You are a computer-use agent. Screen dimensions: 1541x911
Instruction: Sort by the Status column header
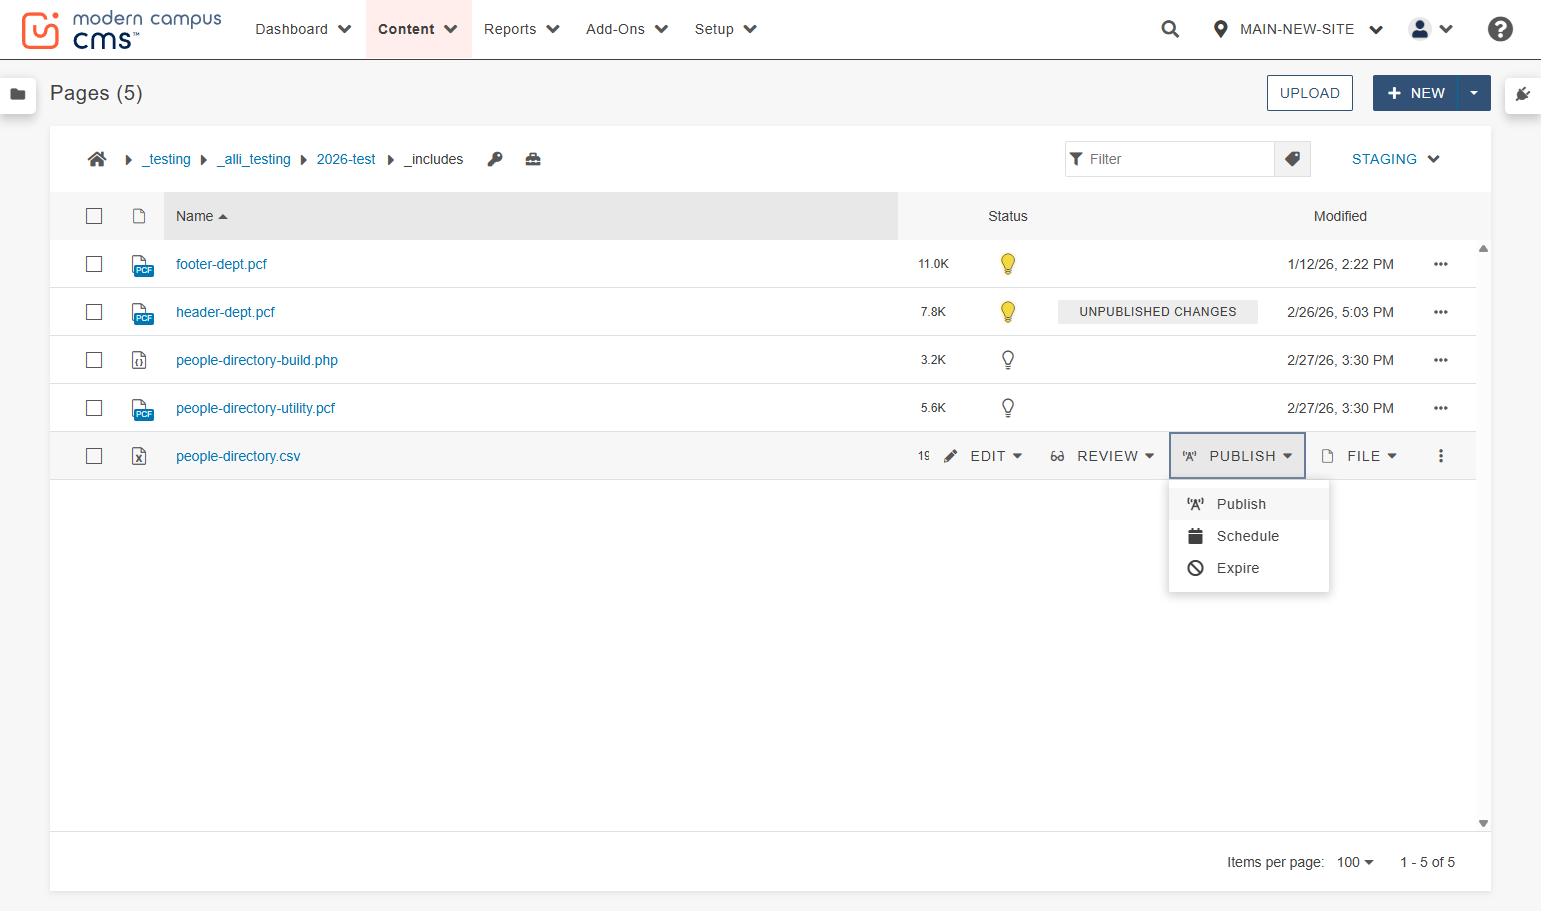1008,216
